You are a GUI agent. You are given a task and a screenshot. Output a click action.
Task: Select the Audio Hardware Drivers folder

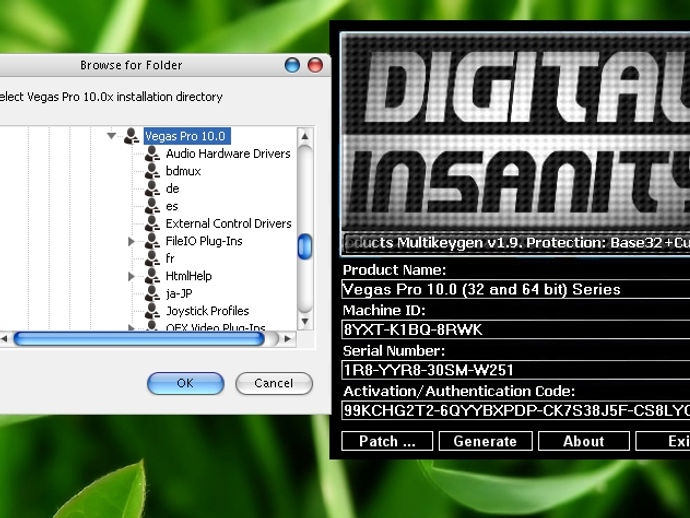click(x=228, y=154)
